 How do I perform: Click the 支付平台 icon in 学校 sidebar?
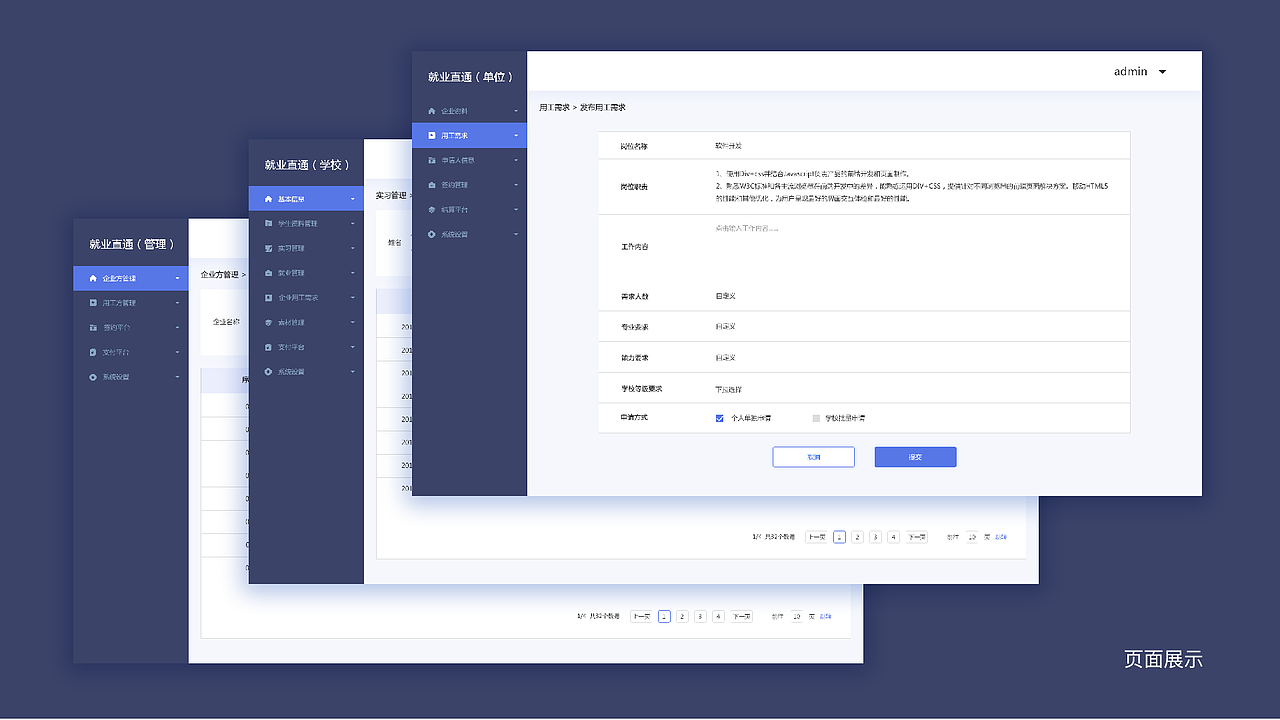(268, 347)
